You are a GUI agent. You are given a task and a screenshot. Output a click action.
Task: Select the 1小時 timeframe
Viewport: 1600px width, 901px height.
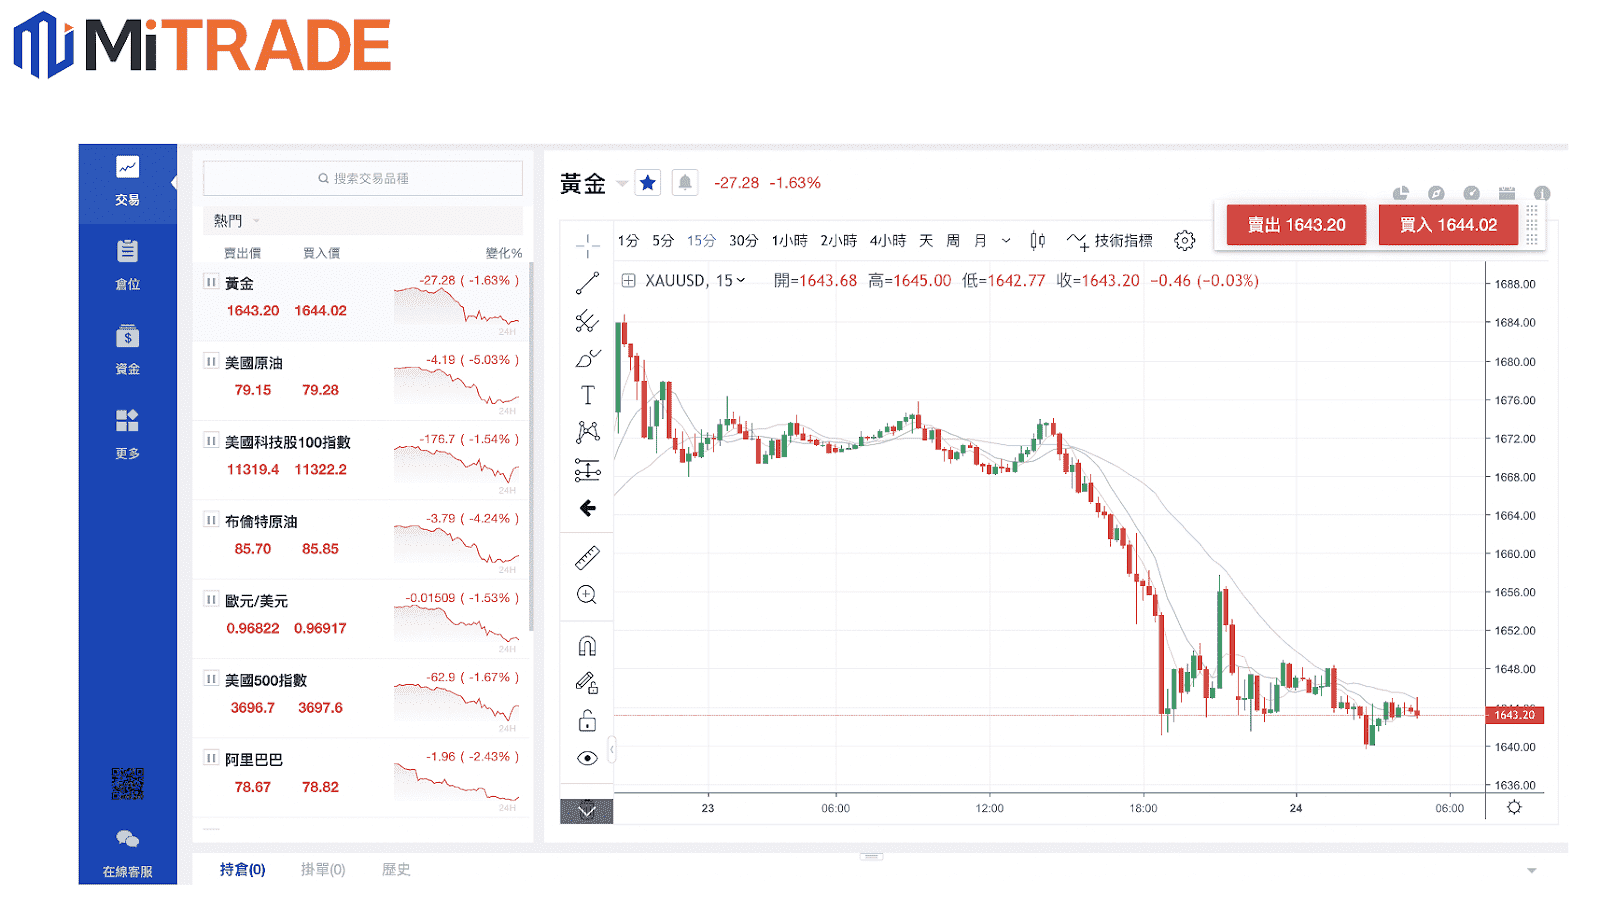(789, 241)
